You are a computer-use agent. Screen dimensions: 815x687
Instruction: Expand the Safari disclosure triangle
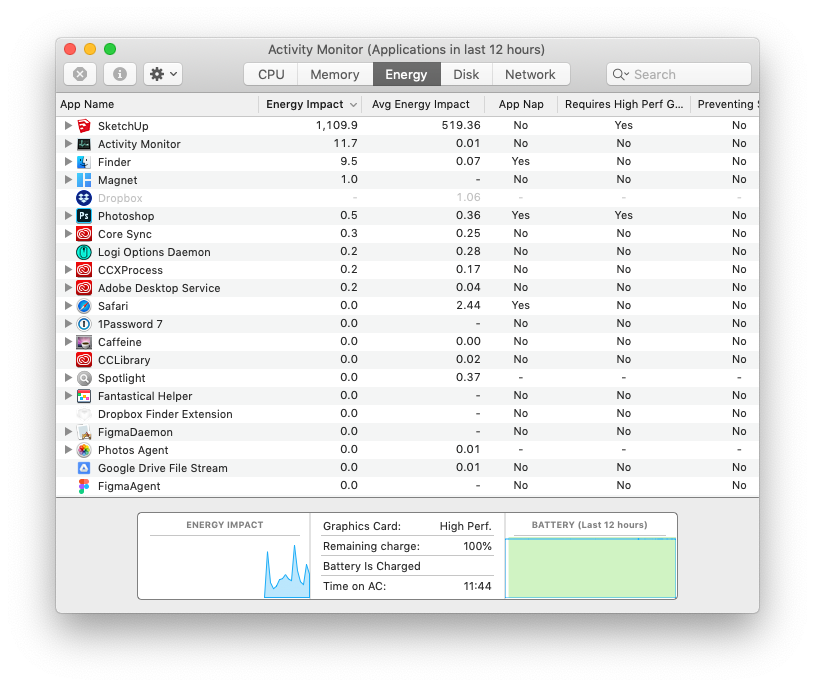pos(68,306)
